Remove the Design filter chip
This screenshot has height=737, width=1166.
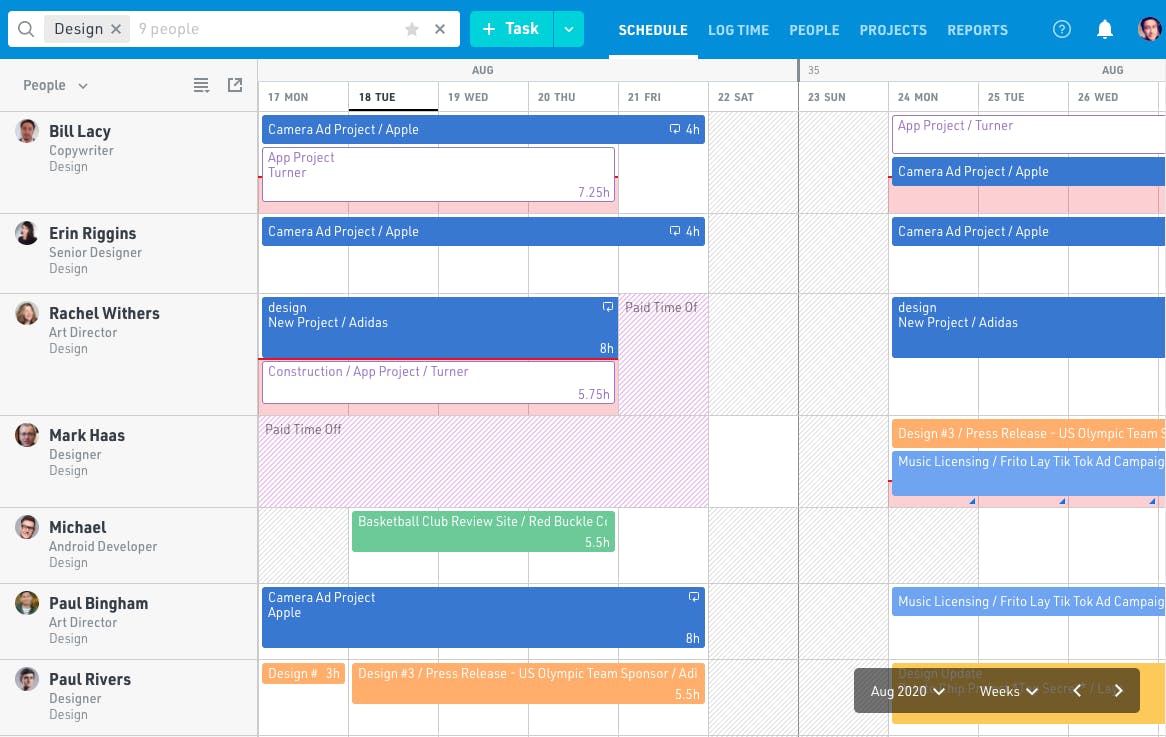[x=116, y=29]
